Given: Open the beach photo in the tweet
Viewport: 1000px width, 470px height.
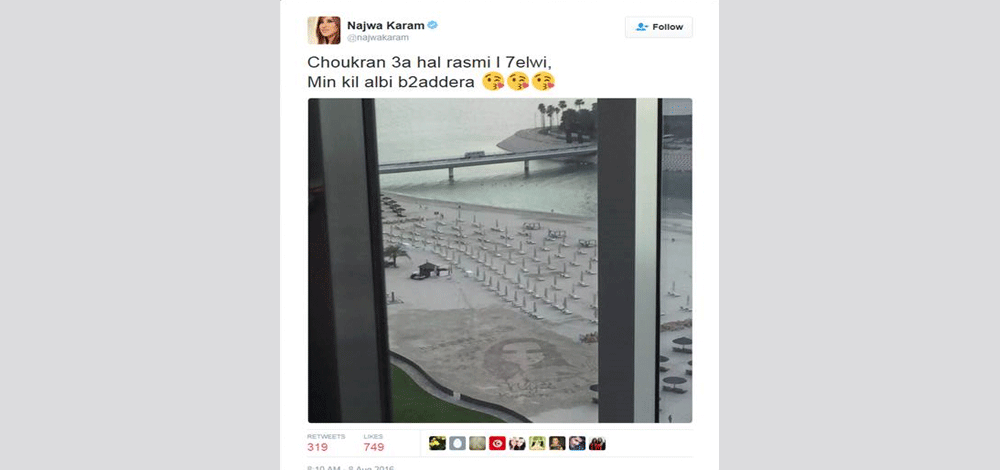Looking at the screenshot, I should (x=500, y=260).
